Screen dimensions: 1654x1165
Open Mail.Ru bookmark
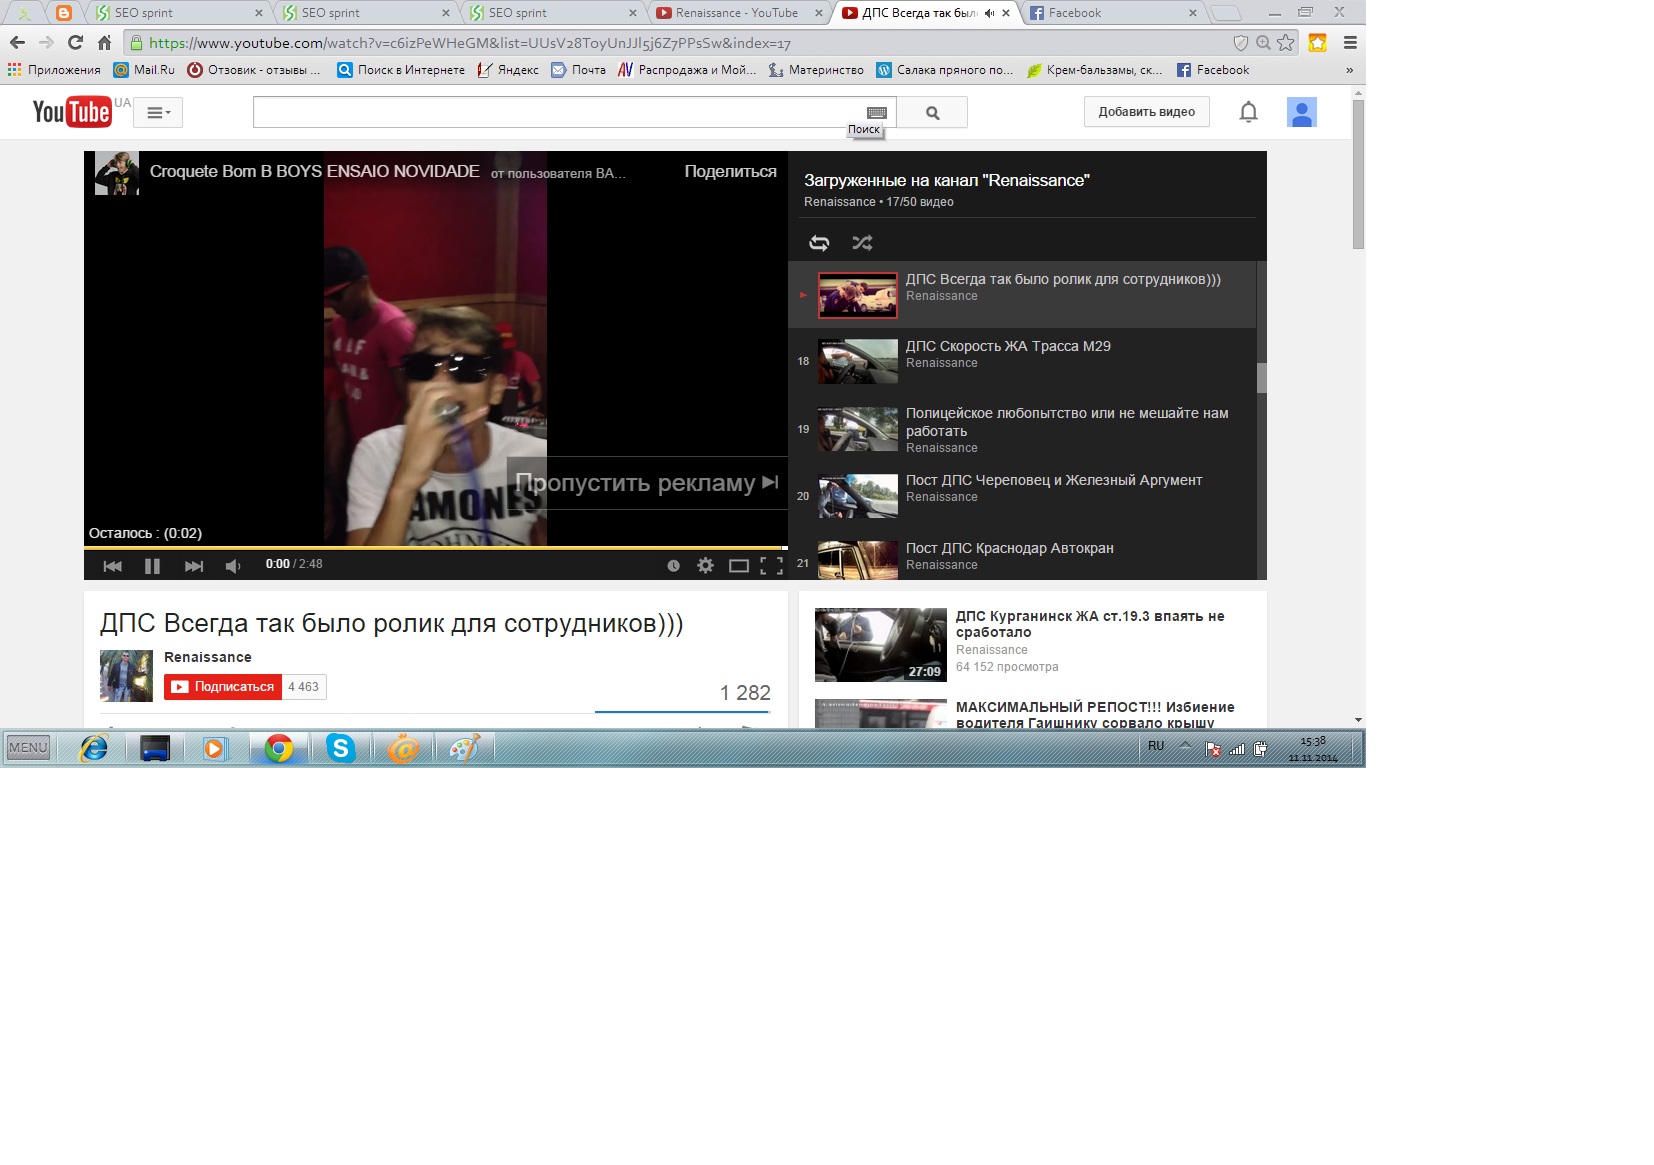144,70
